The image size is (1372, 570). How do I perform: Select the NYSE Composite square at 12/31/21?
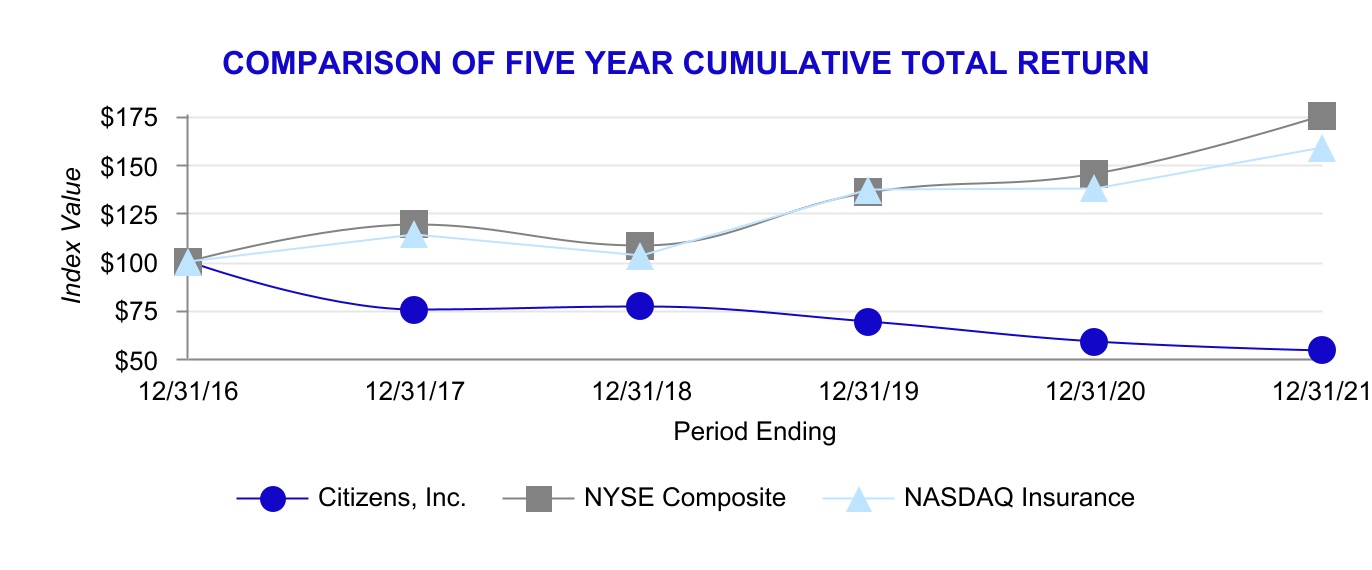[x=1321, y=116]
